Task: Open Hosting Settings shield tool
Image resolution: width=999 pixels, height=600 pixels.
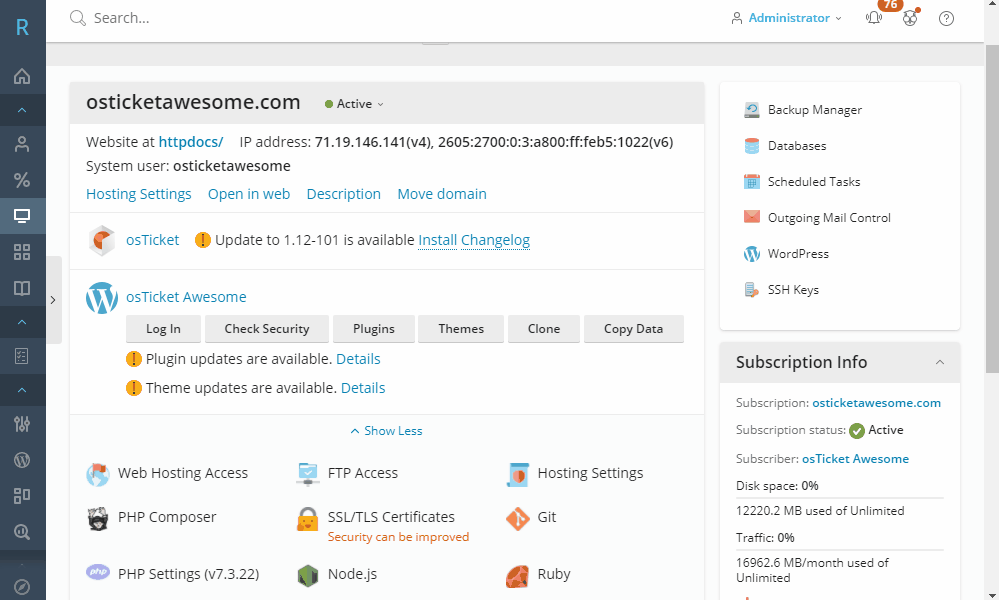Action: click(518, 475)
